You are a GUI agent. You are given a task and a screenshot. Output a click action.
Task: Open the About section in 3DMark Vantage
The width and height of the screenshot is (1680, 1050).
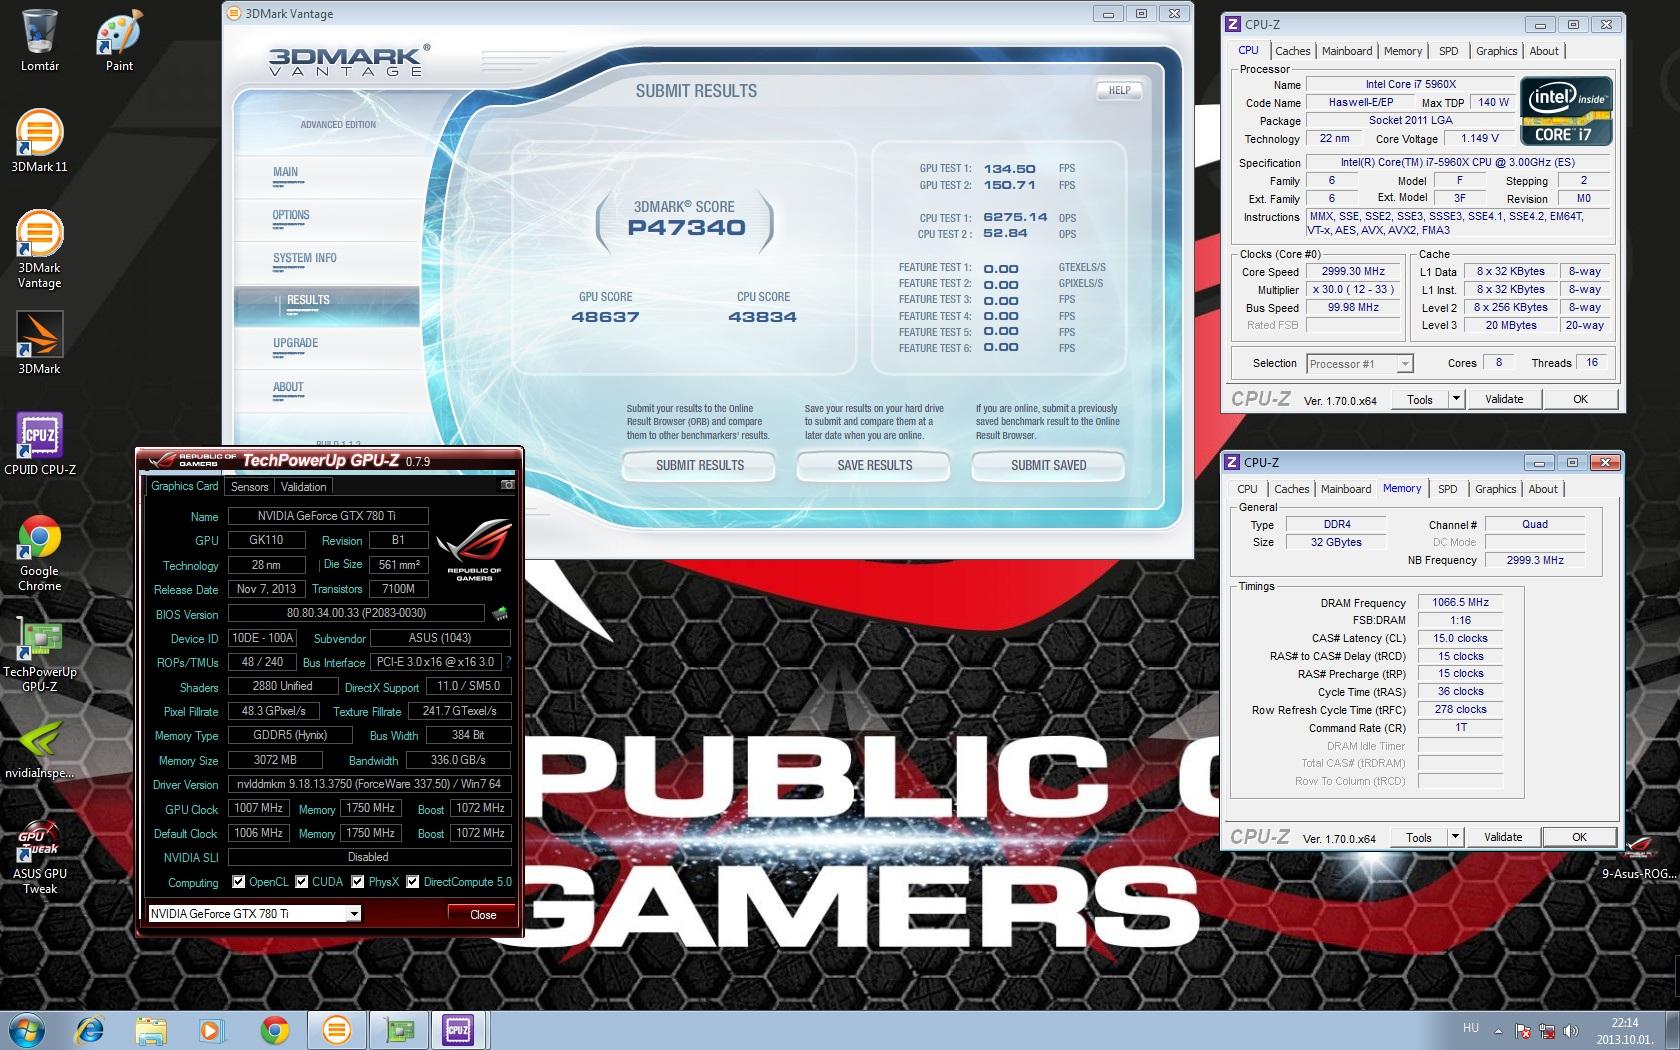[326, 390]
